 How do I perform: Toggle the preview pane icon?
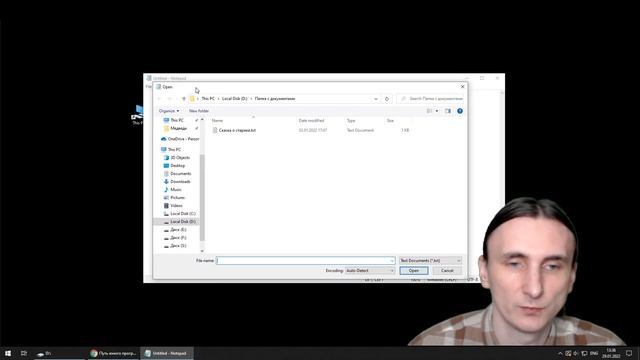tap(448, 111)
